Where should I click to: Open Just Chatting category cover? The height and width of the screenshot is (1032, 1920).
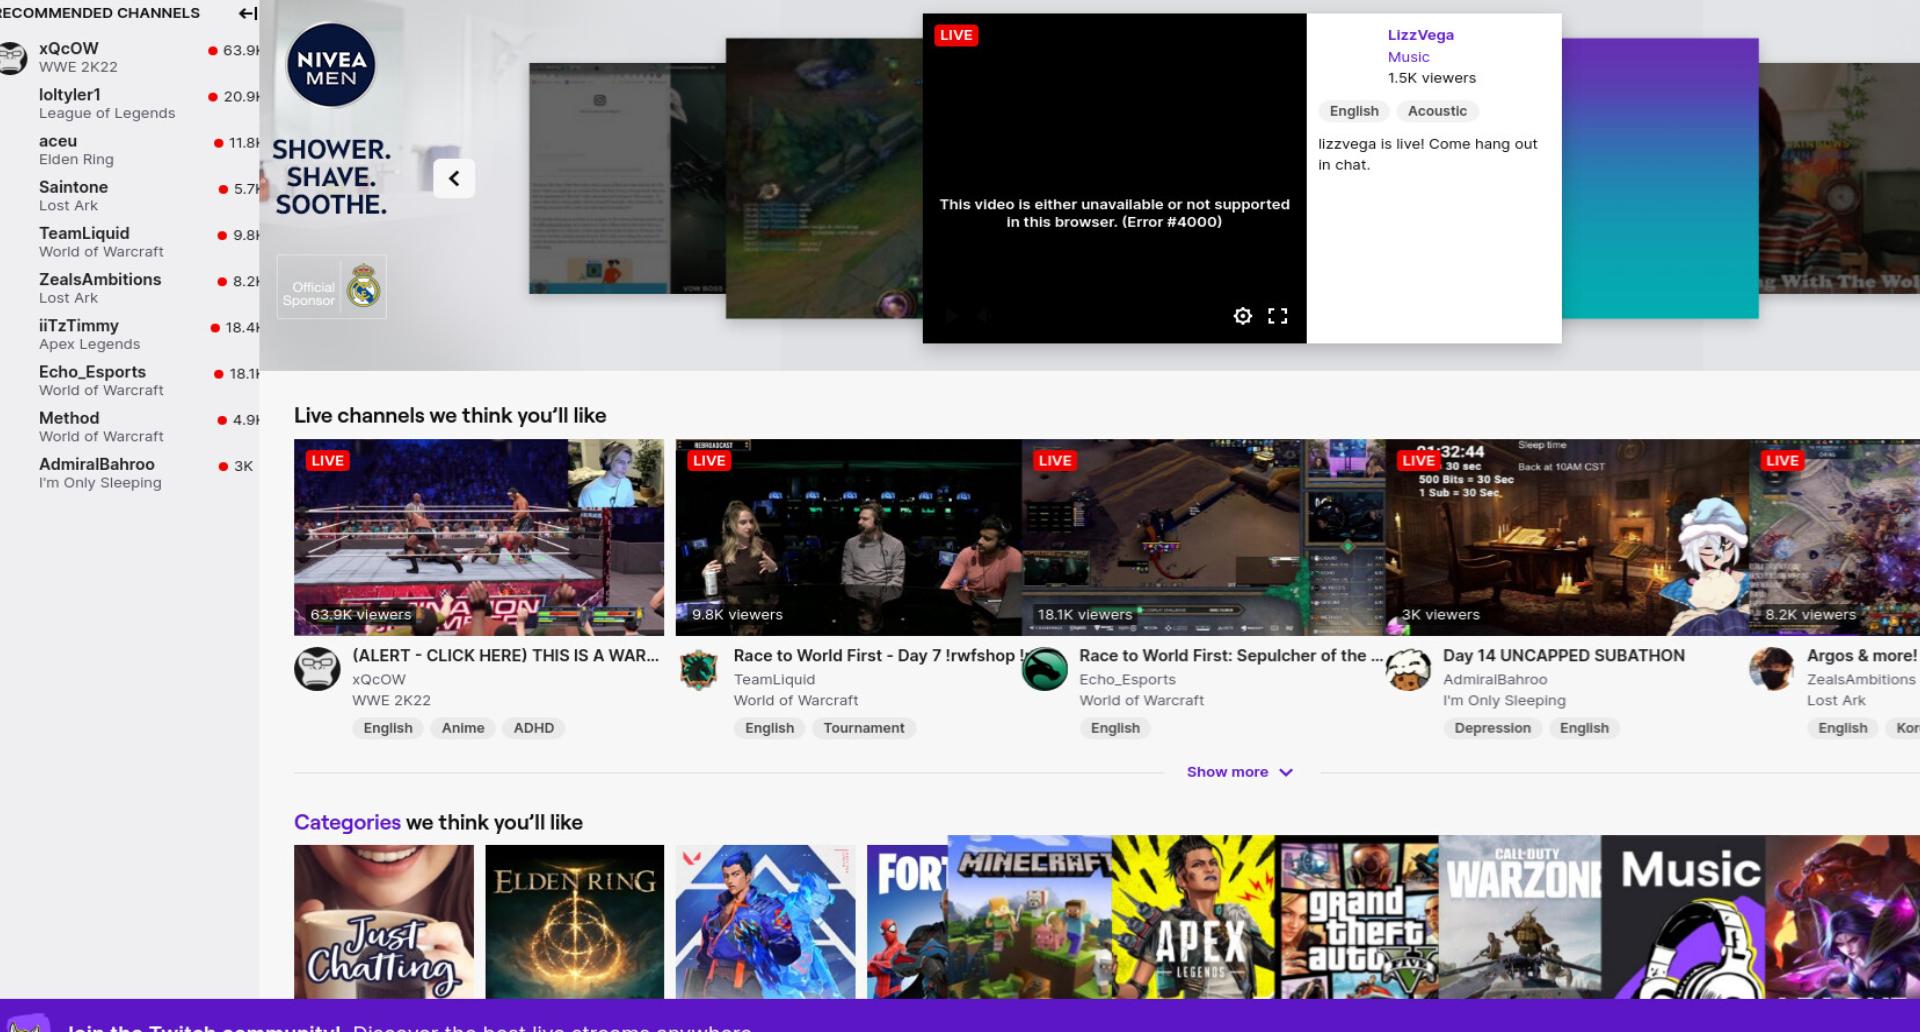click(384, 922)
